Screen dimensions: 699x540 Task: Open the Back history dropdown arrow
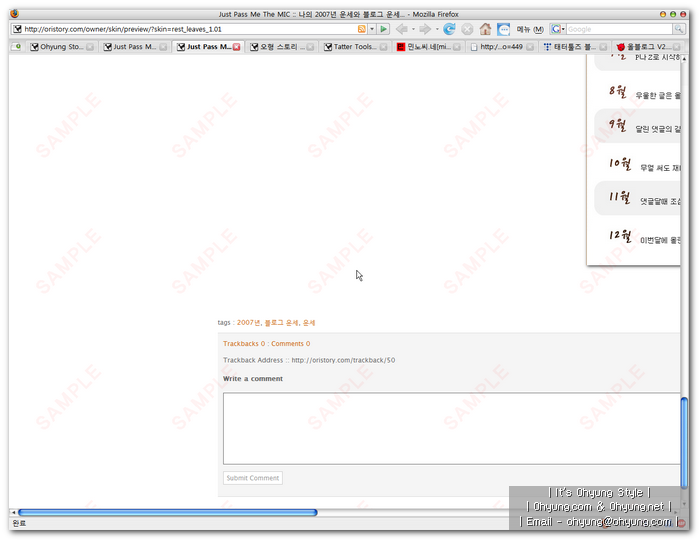click(413, 29)
